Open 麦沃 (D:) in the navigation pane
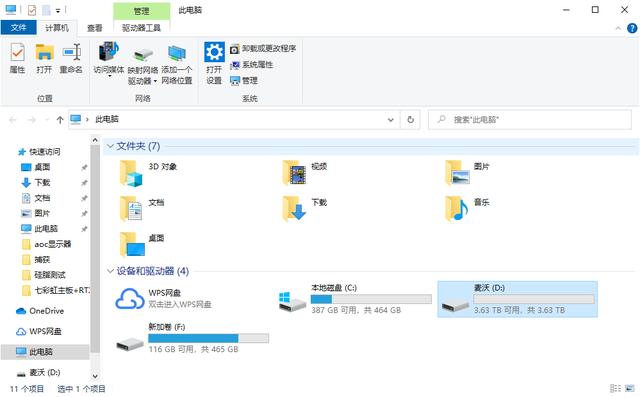 pyautogui.click(x=39, y=373)
